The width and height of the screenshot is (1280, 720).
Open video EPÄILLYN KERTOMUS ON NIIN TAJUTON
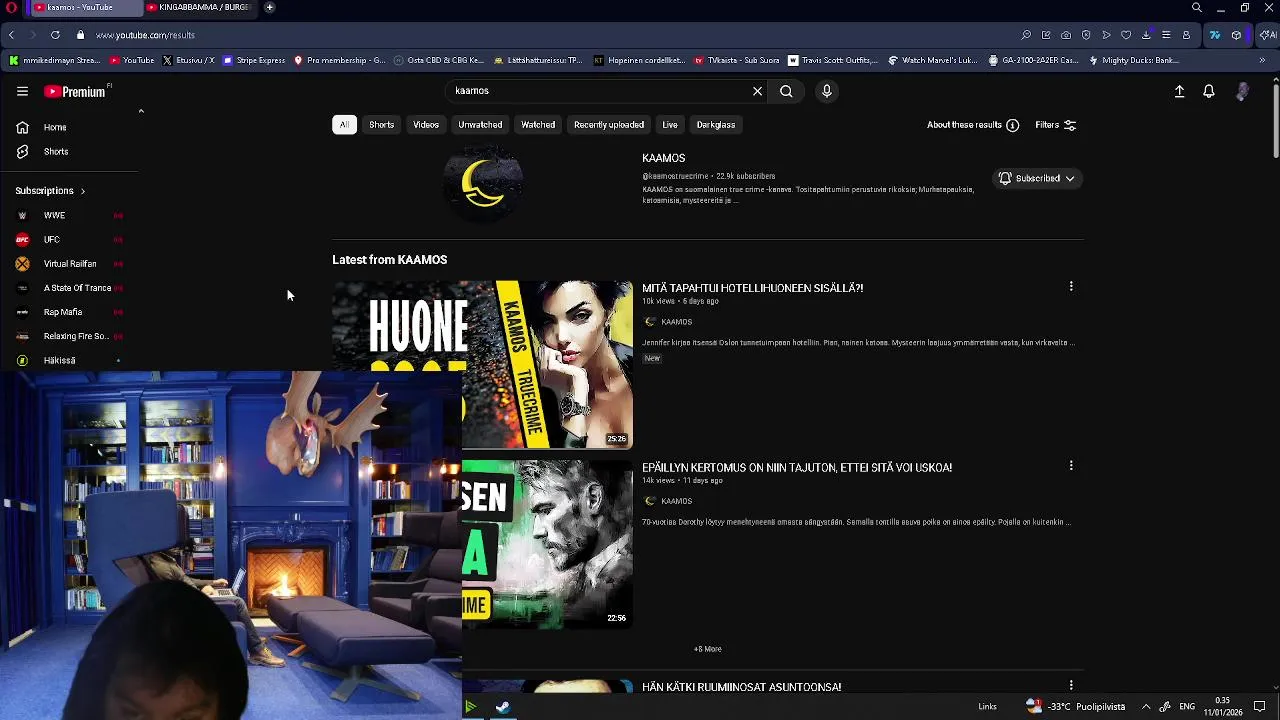[796, 467]
